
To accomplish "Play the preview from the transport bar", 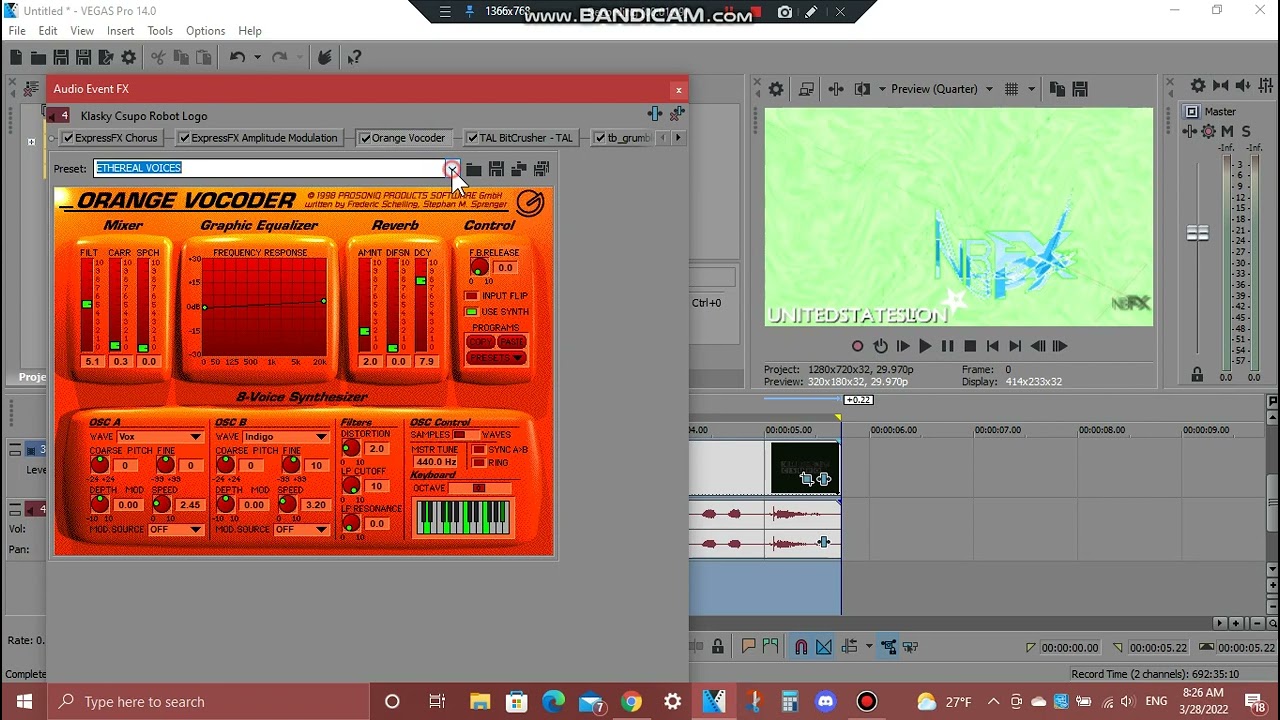I will tap(924, 346).
